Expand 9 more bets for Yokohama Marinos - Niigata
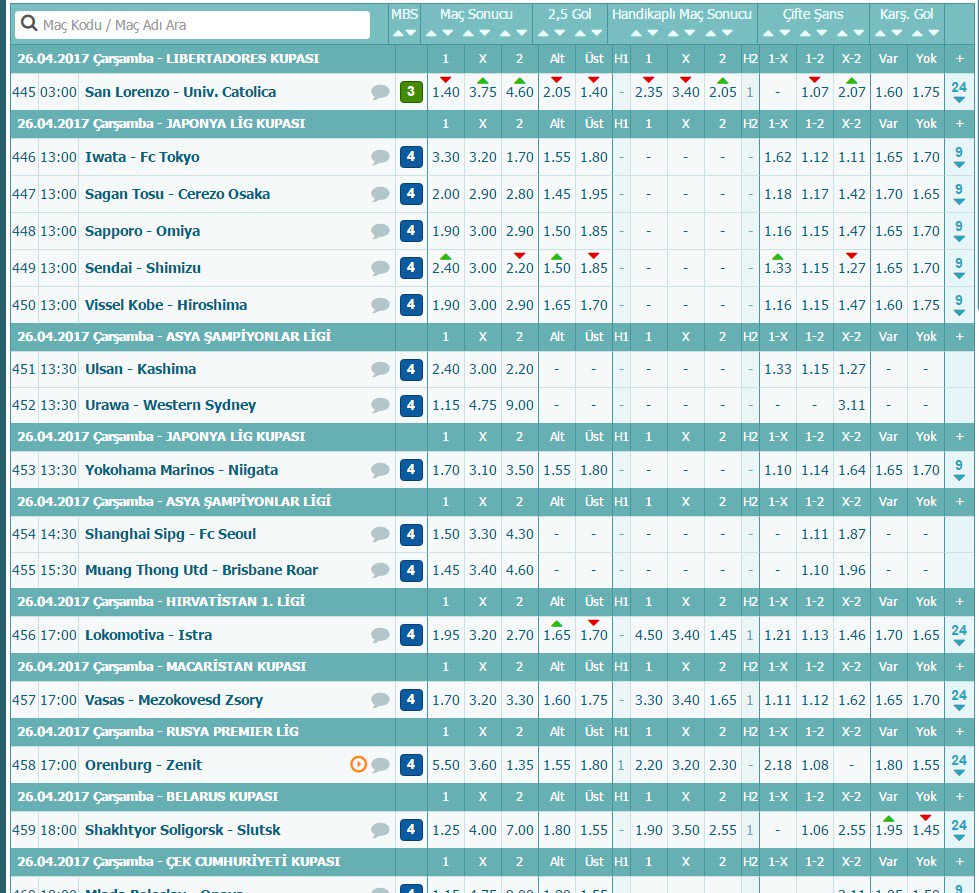Image resolution: width=979 pixels, height=893 pixels. click(x=959, y=470)
